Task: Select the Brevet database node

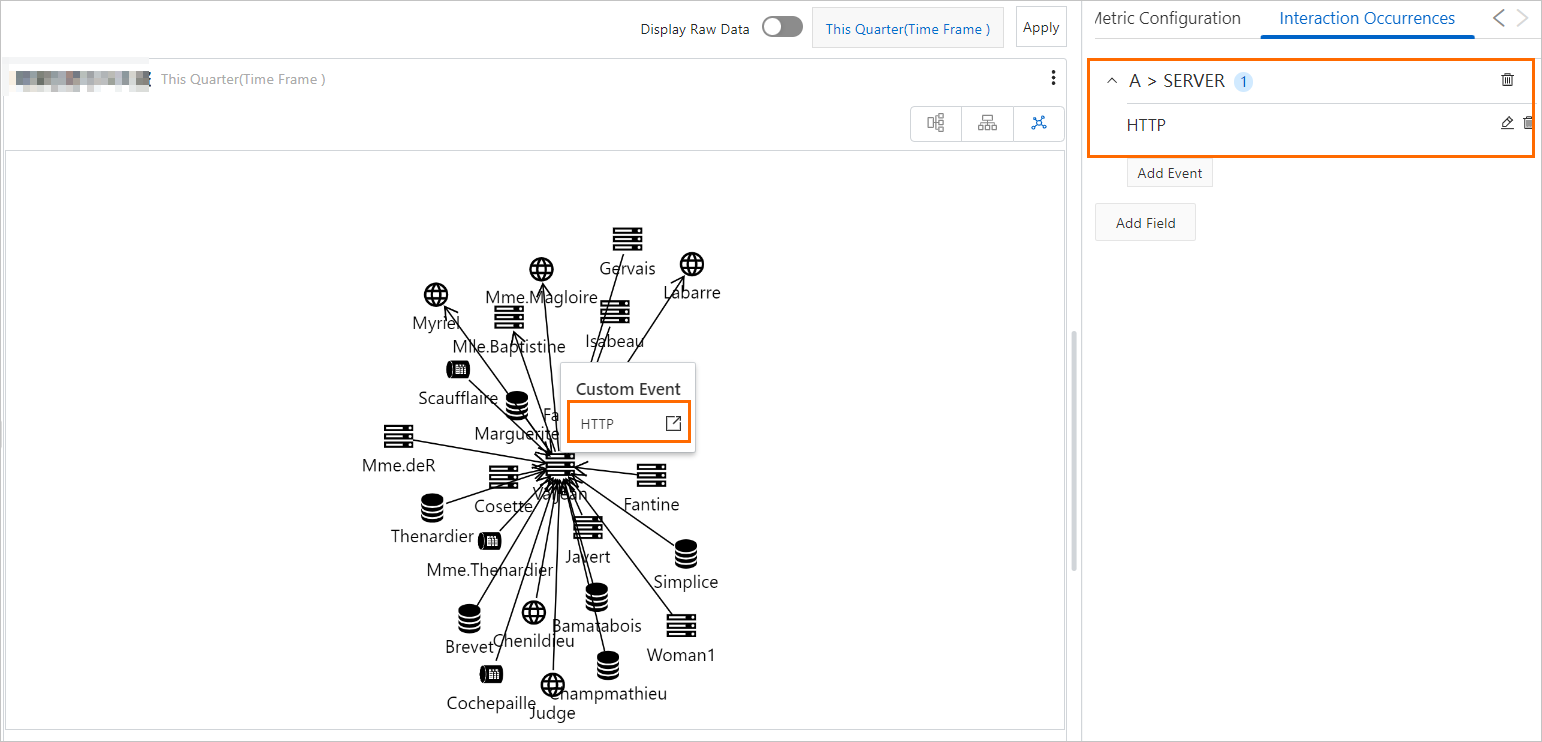Action: 470,618
